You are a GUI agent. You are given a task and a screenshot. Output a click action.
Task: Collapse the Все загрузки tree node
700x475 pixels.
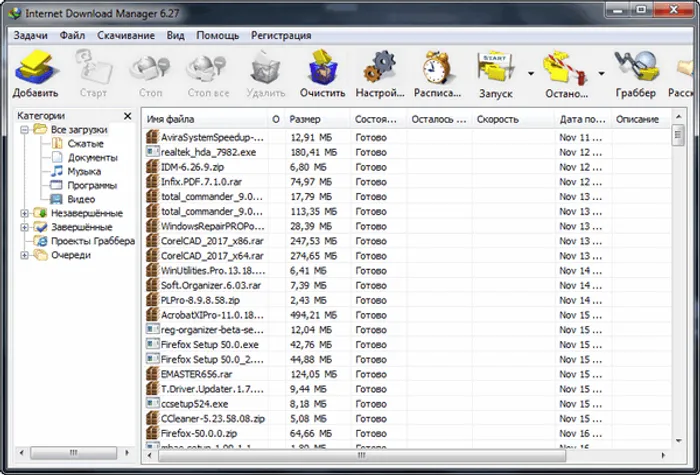coord(25,130)
